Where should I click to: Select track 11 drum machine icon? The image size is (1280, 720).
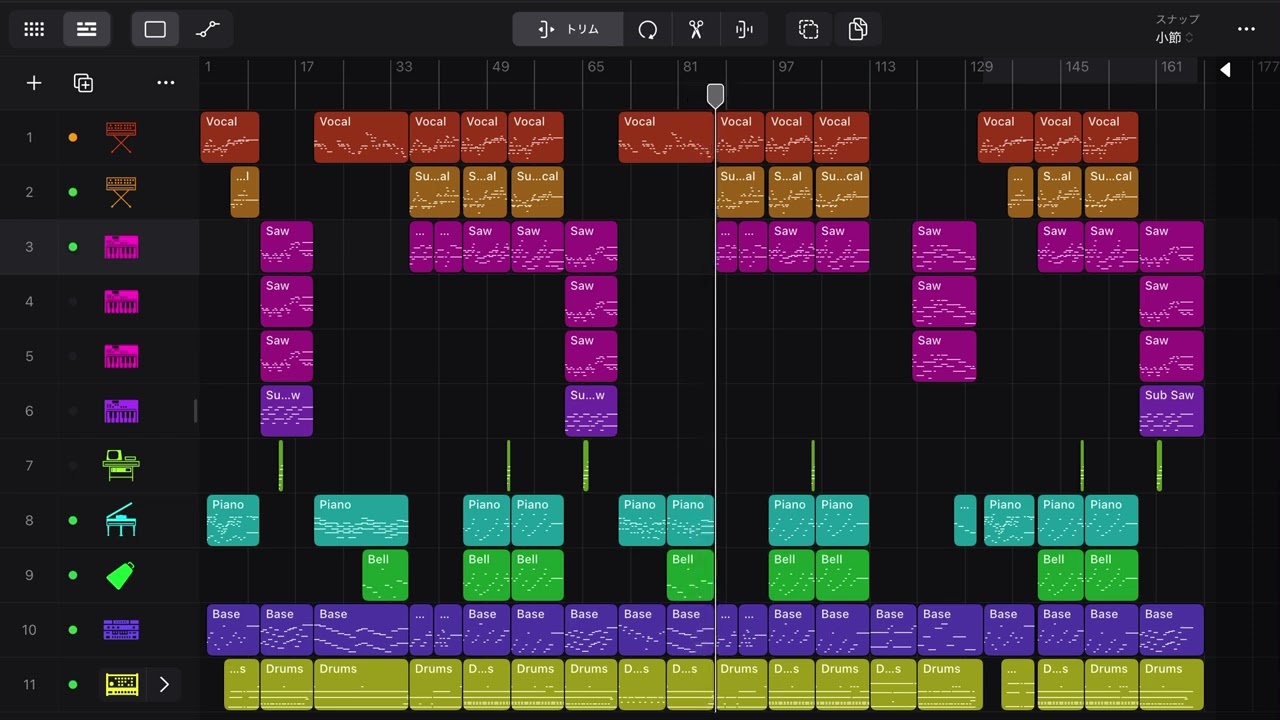(x=121, y=685)
